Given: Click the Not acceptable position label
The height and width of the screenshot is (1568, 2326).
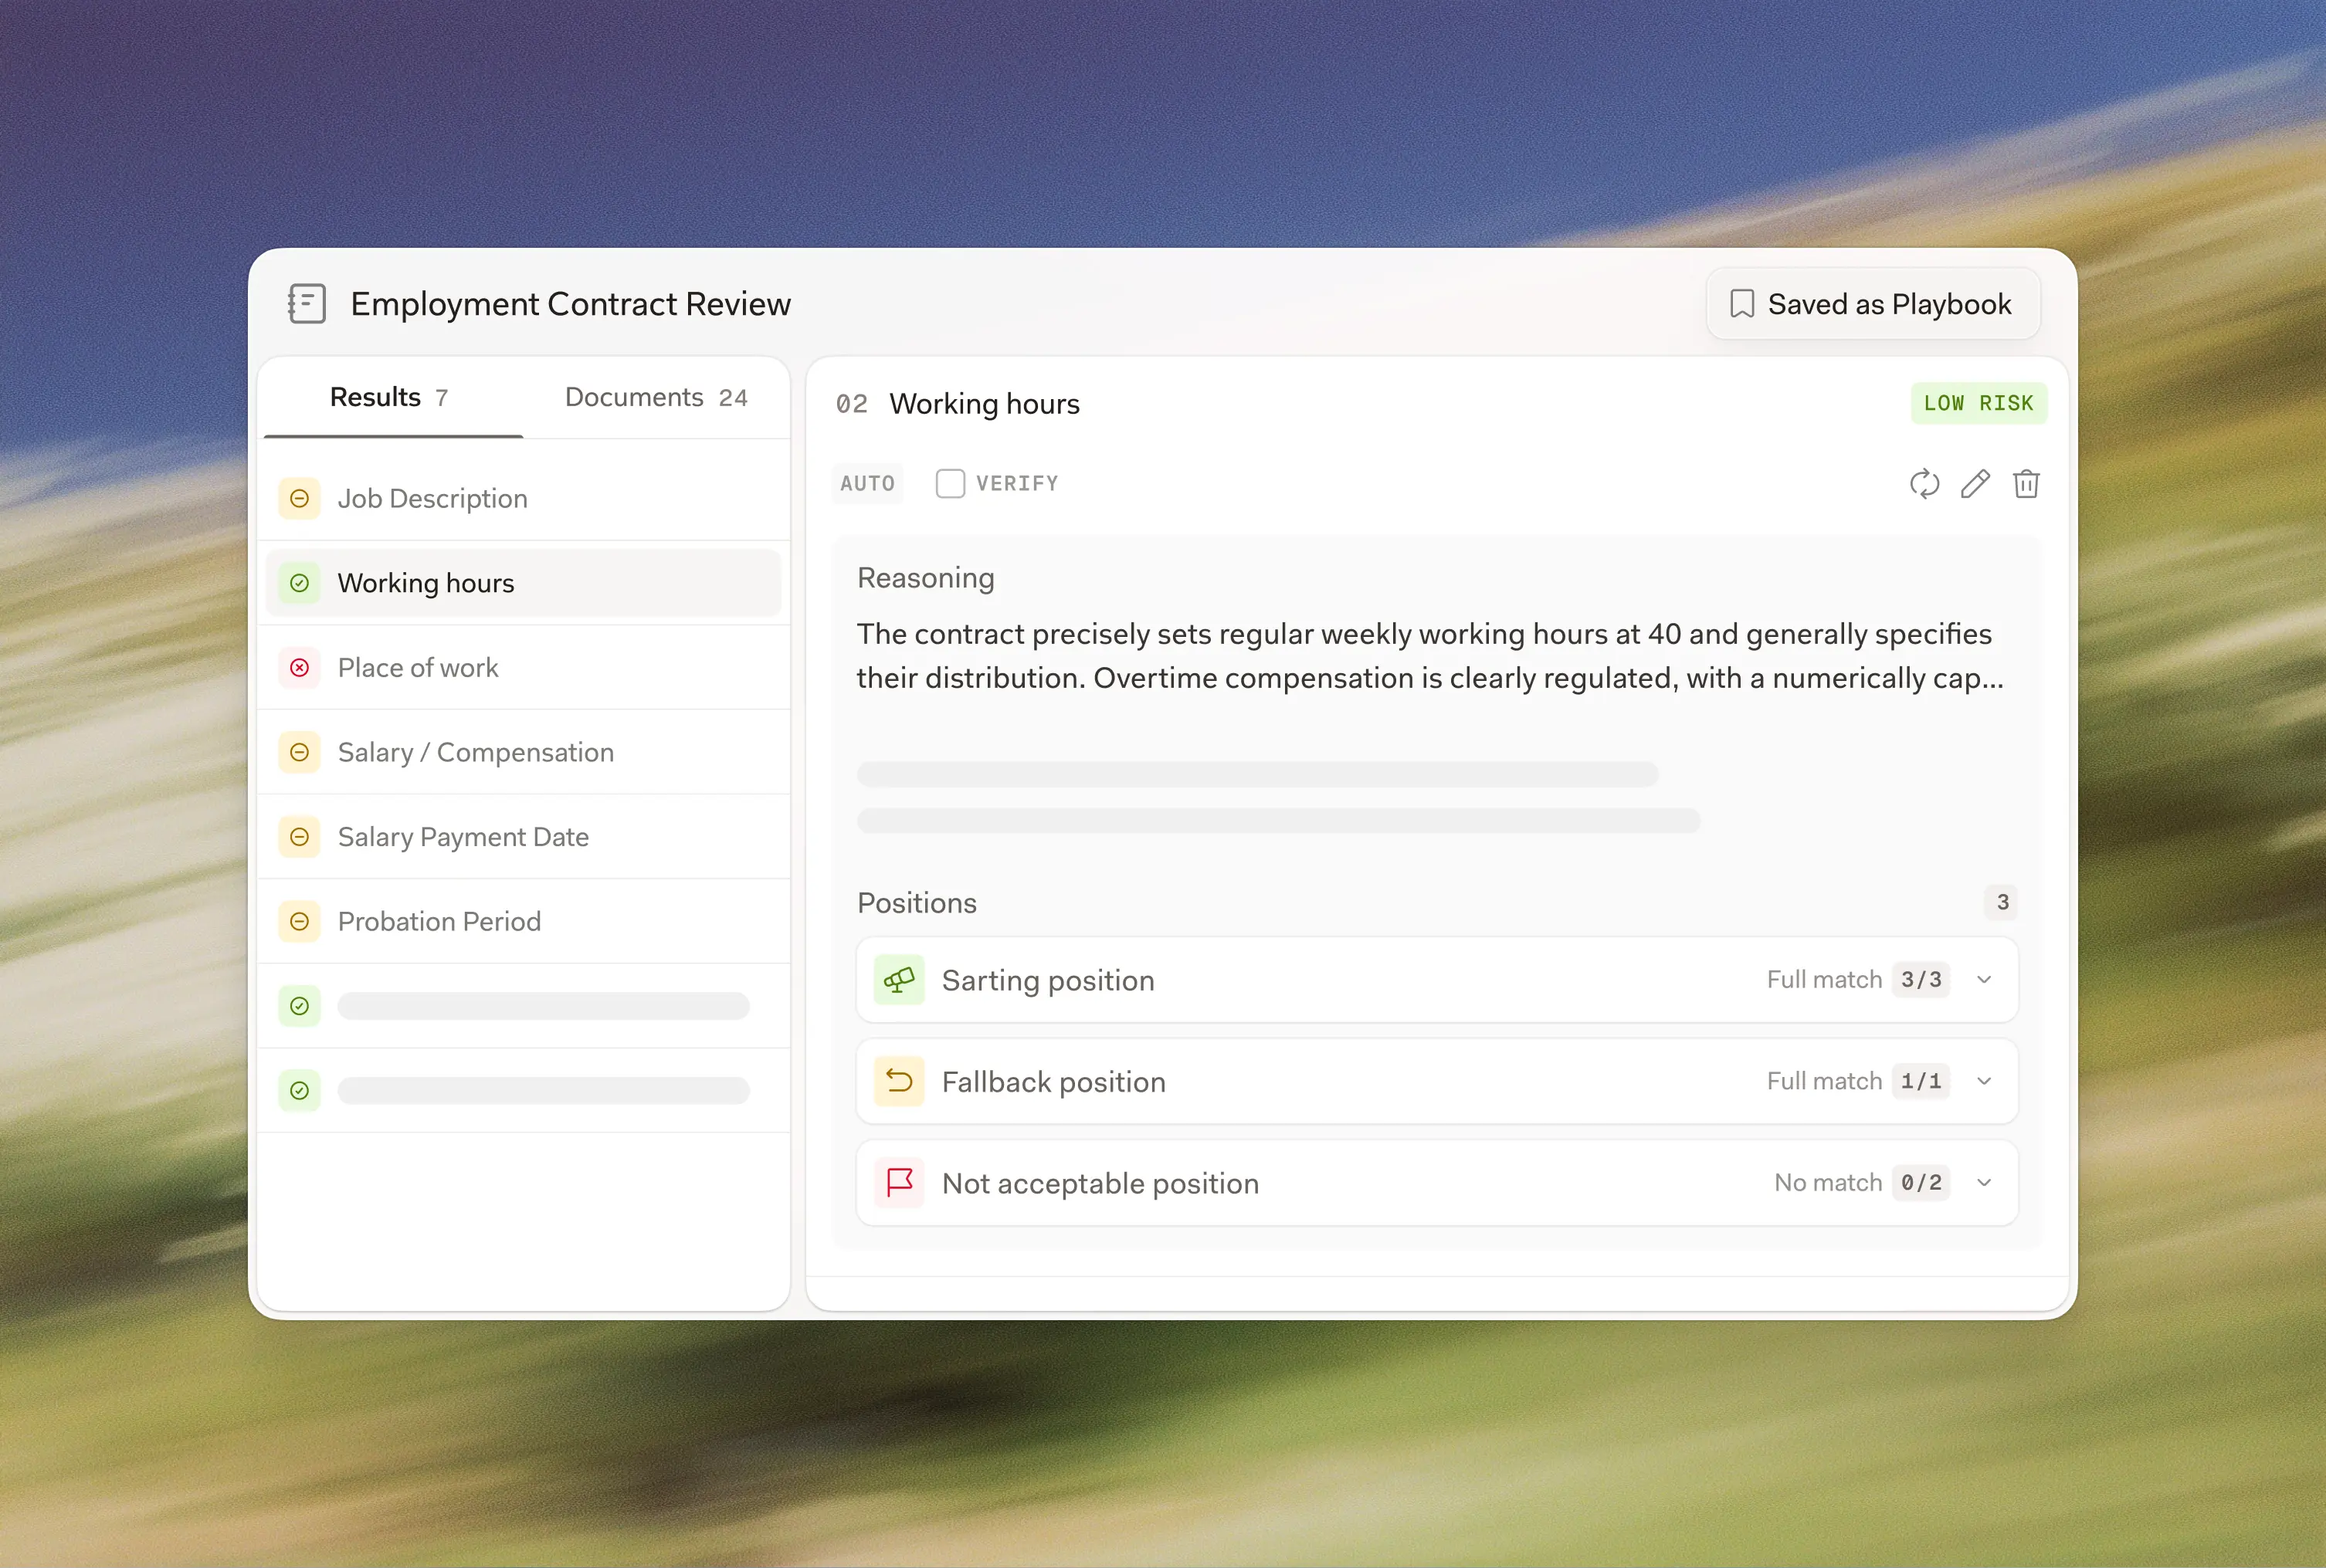Looking at the screenshot, I should 1100,1184.
